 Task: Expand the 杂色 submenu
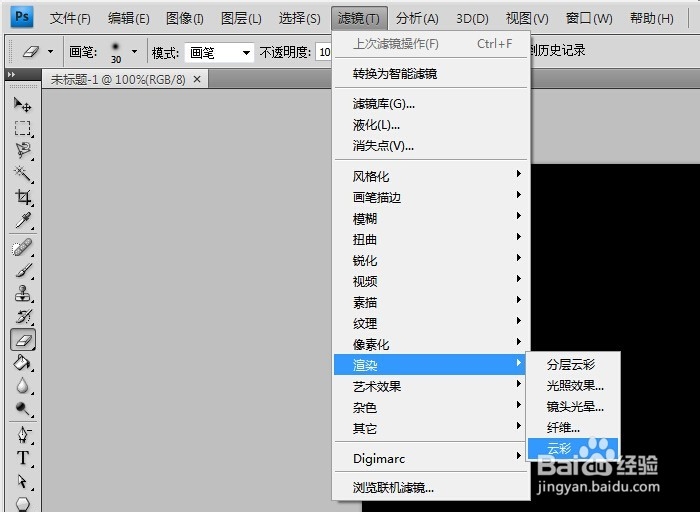[x=431, y=407]
